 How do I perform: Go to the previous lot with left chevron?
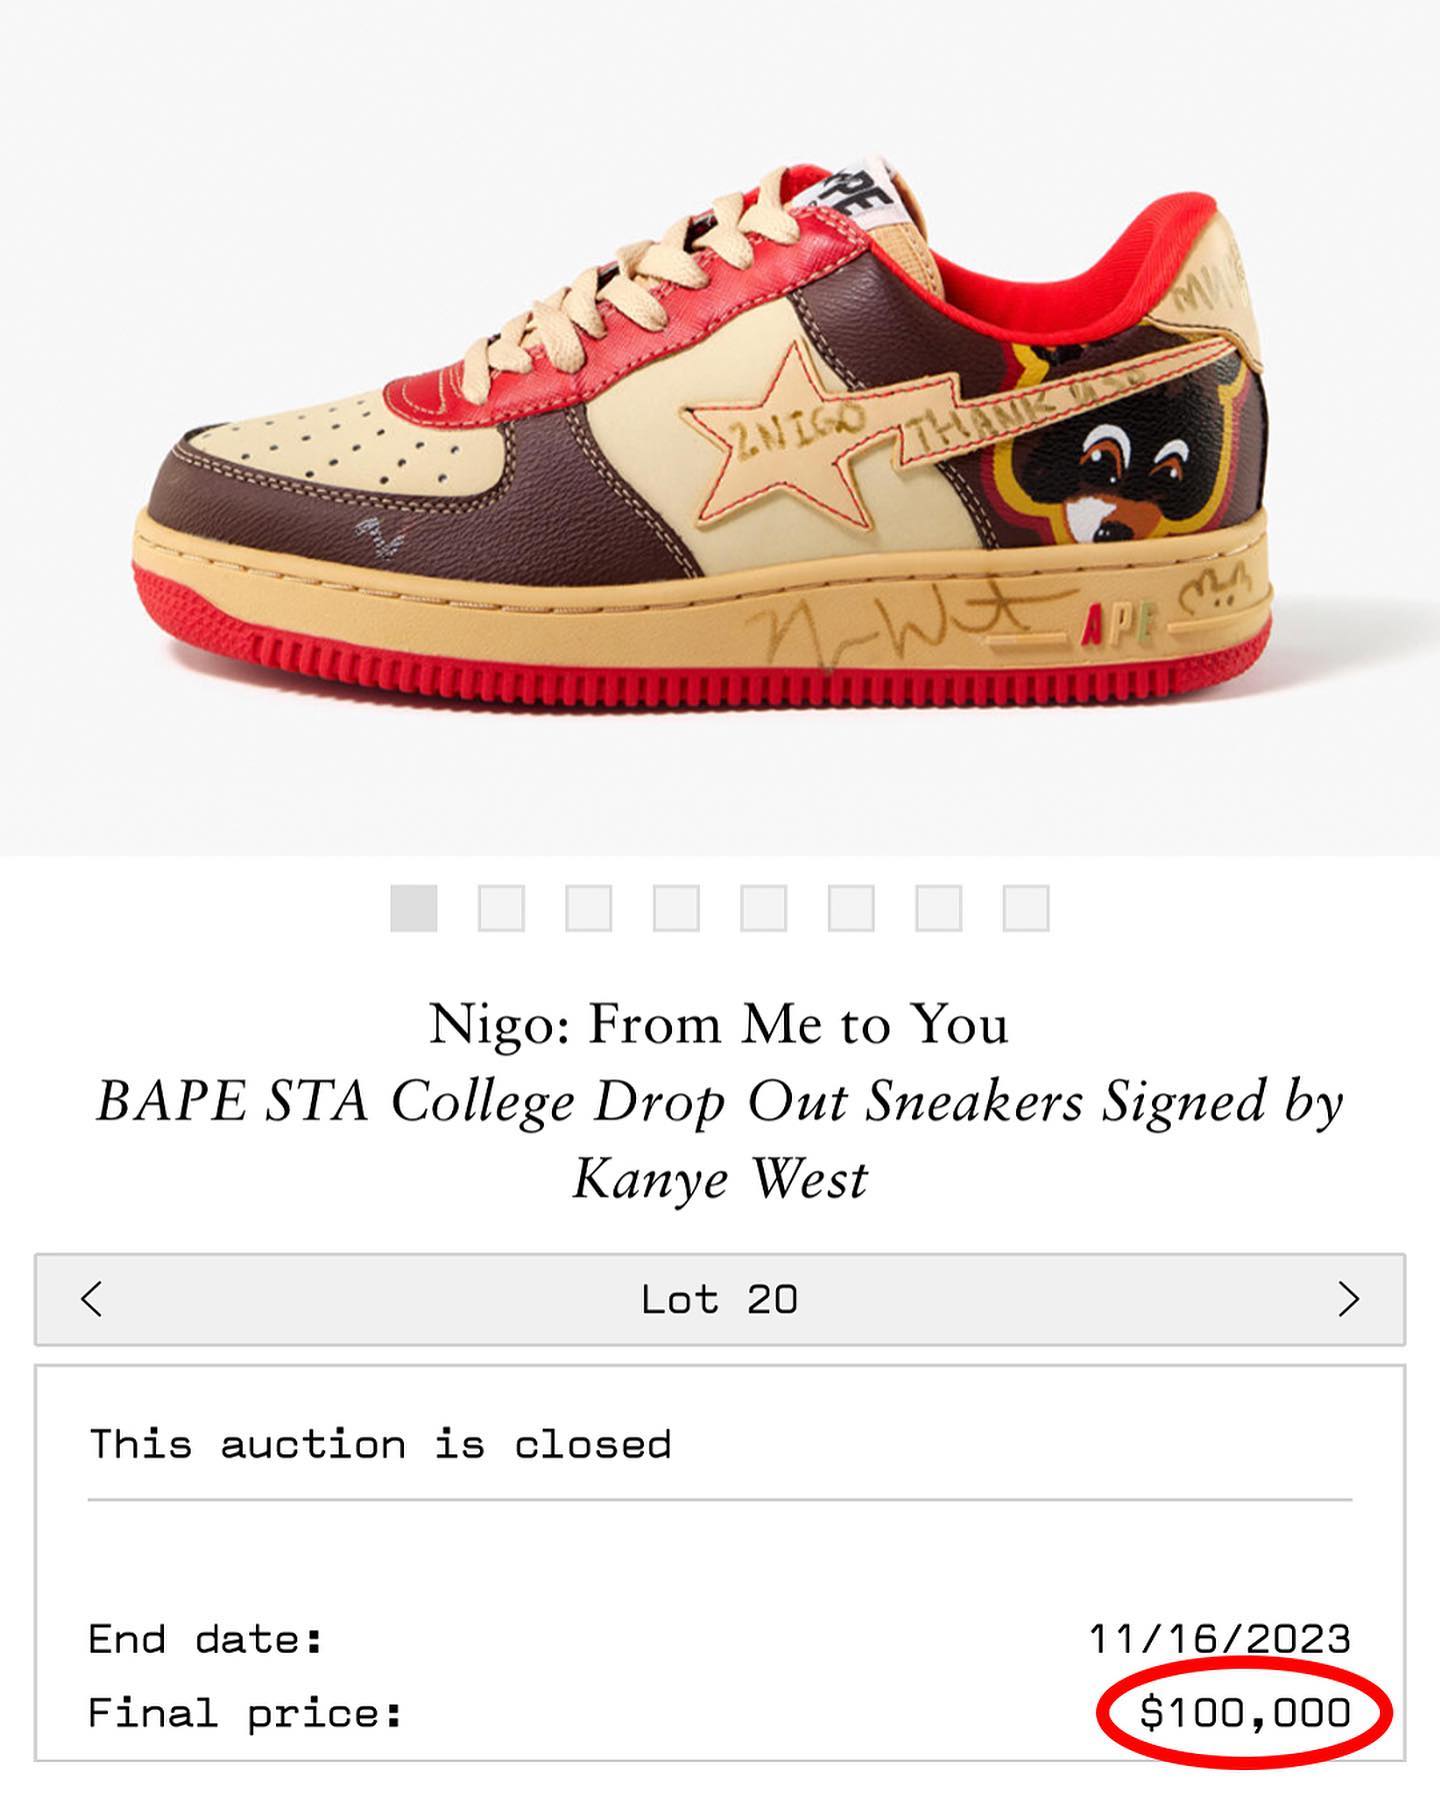pos(92,1300)
